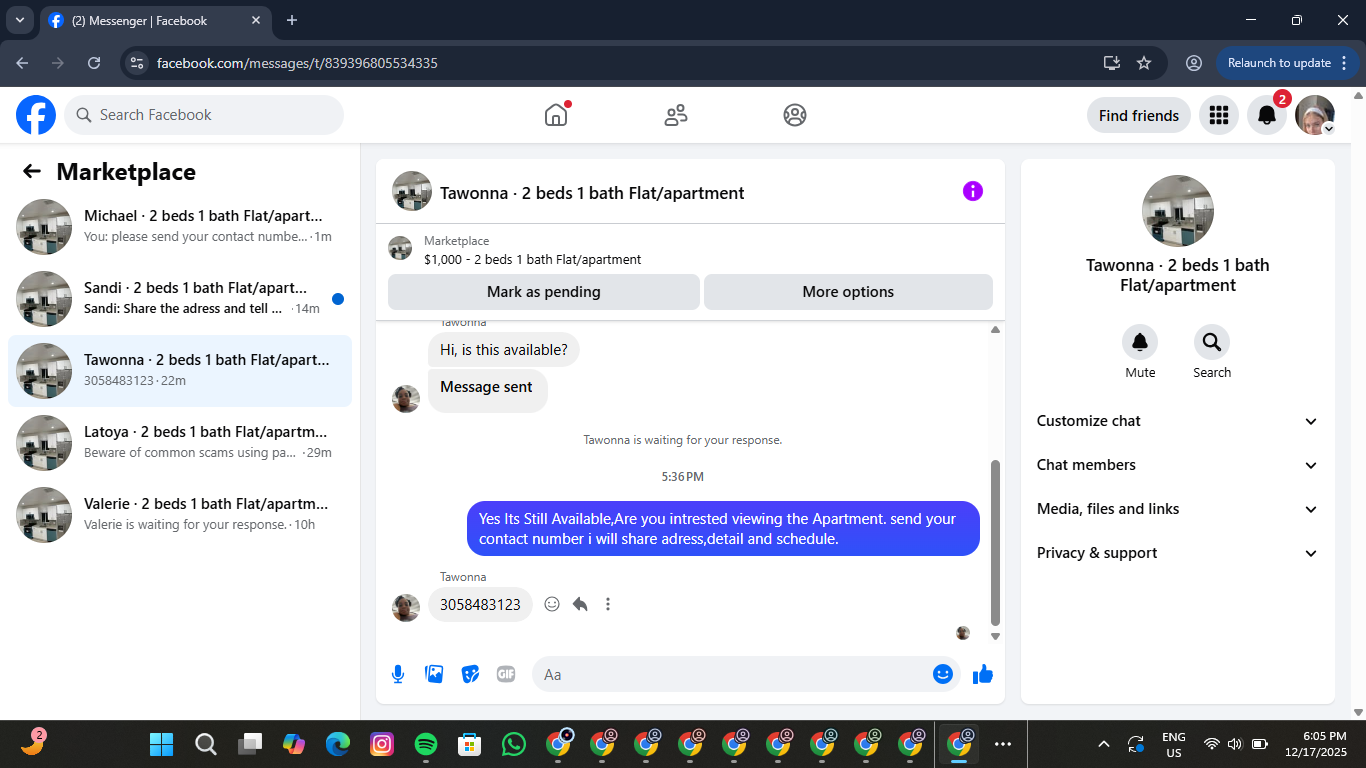
Task: Record a voice clip with microphone
Action: coord(398,674)
